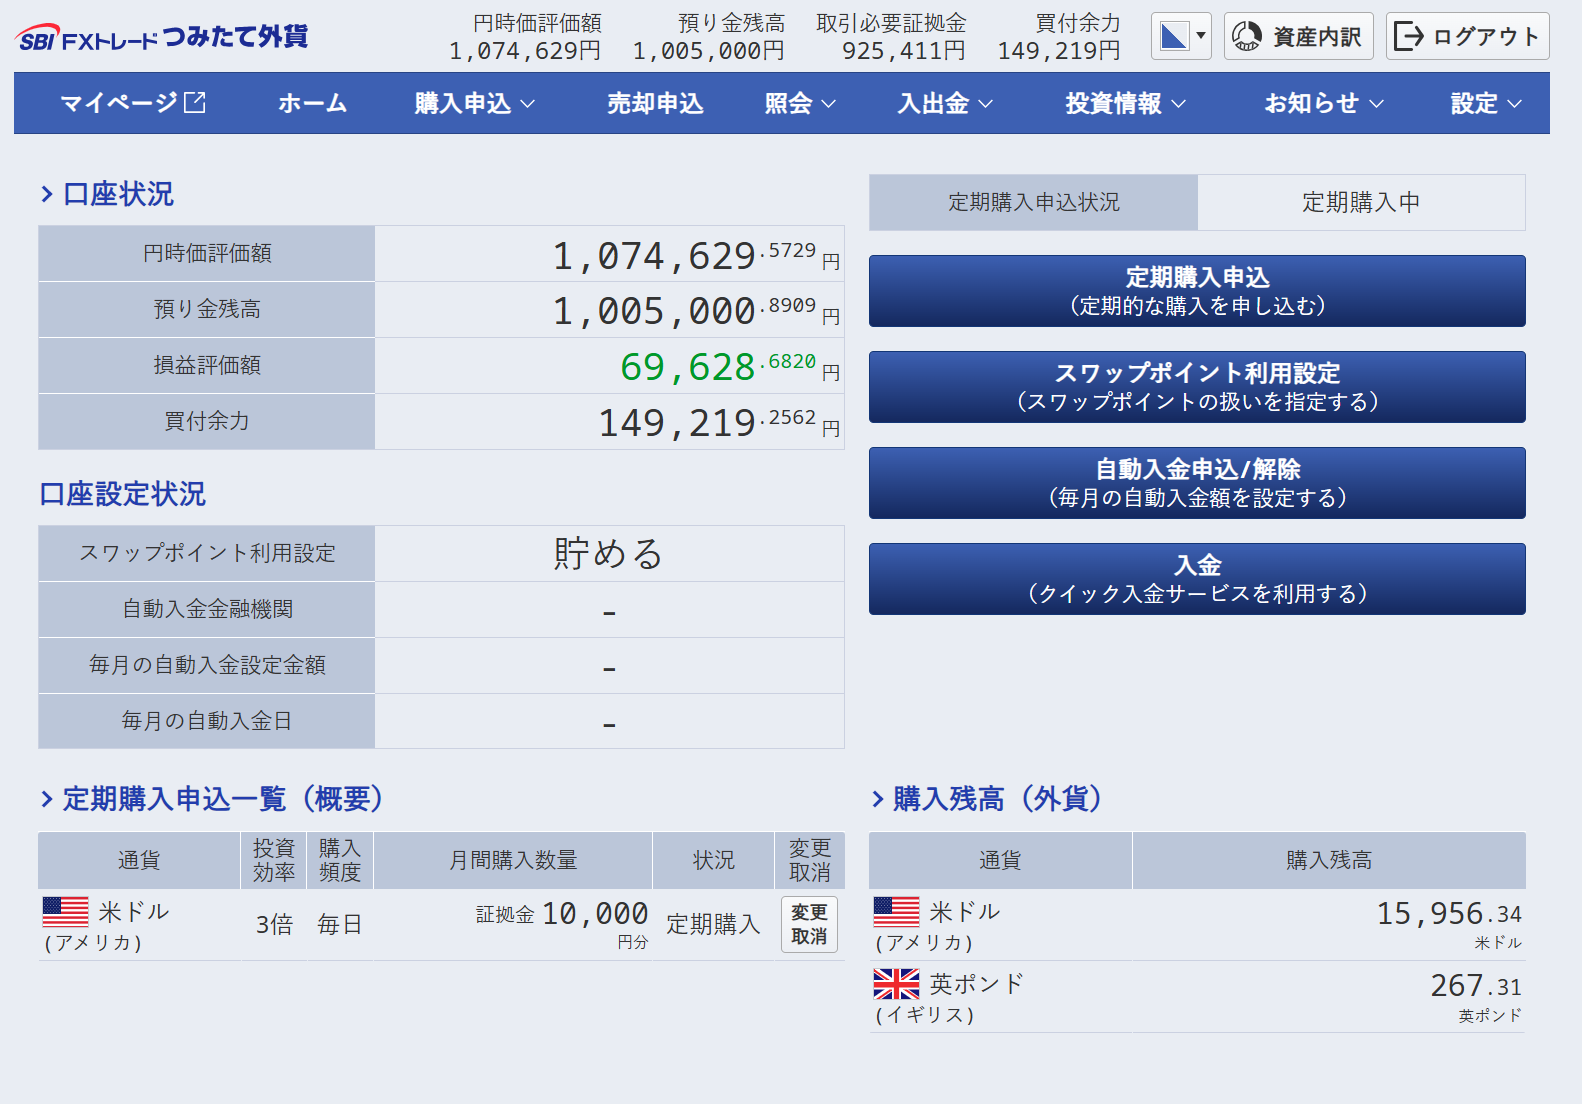Select the 定期購入申込状況 tab

click(x=1033, y=202)
